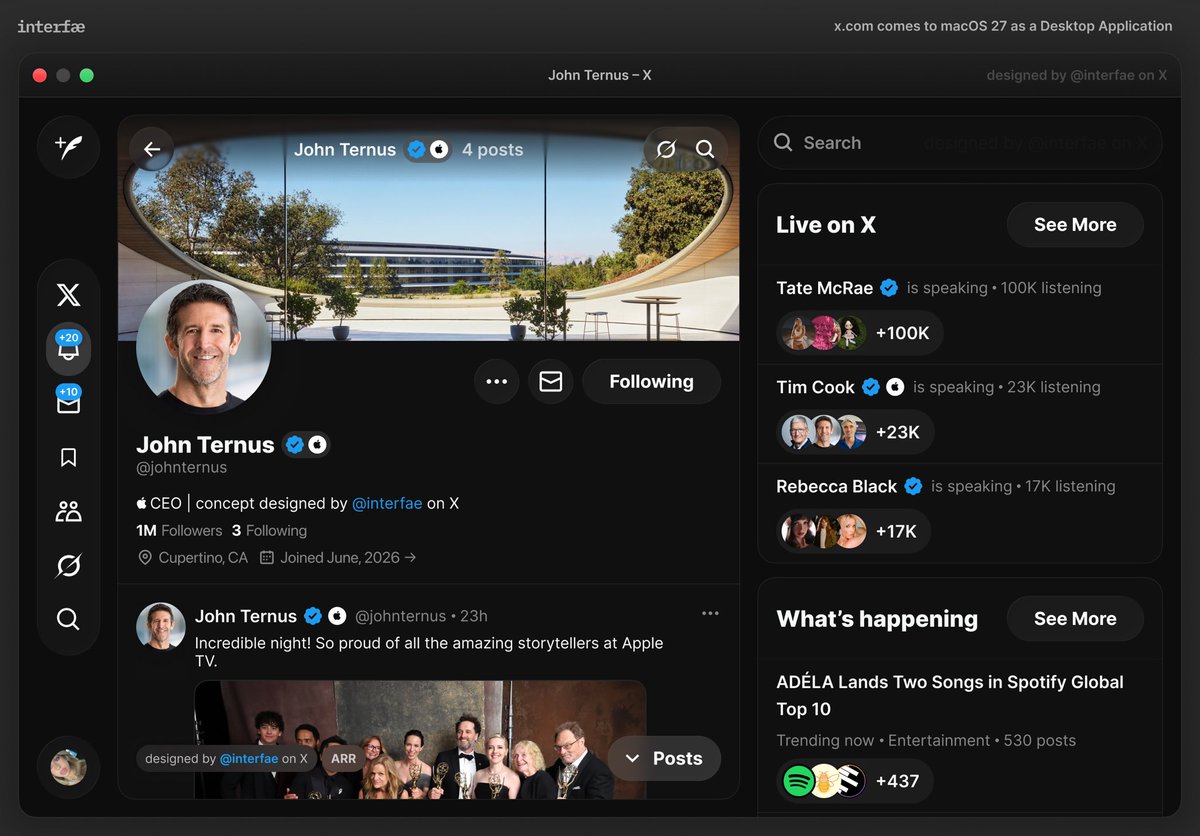Search posts using the profile header magnifier

(x=705, y=149)
